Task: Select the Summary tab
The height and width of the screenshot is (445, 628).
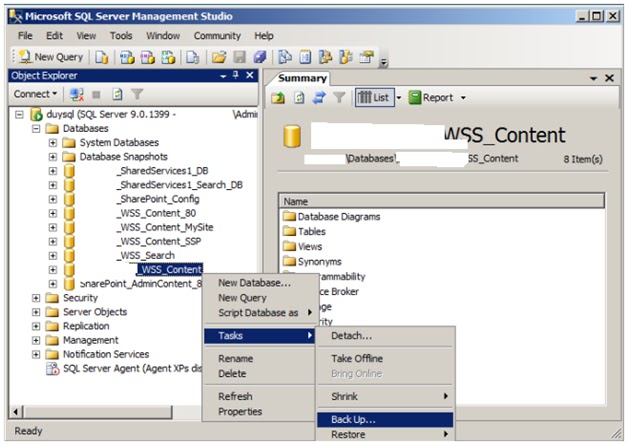Action: click(302, 78)
